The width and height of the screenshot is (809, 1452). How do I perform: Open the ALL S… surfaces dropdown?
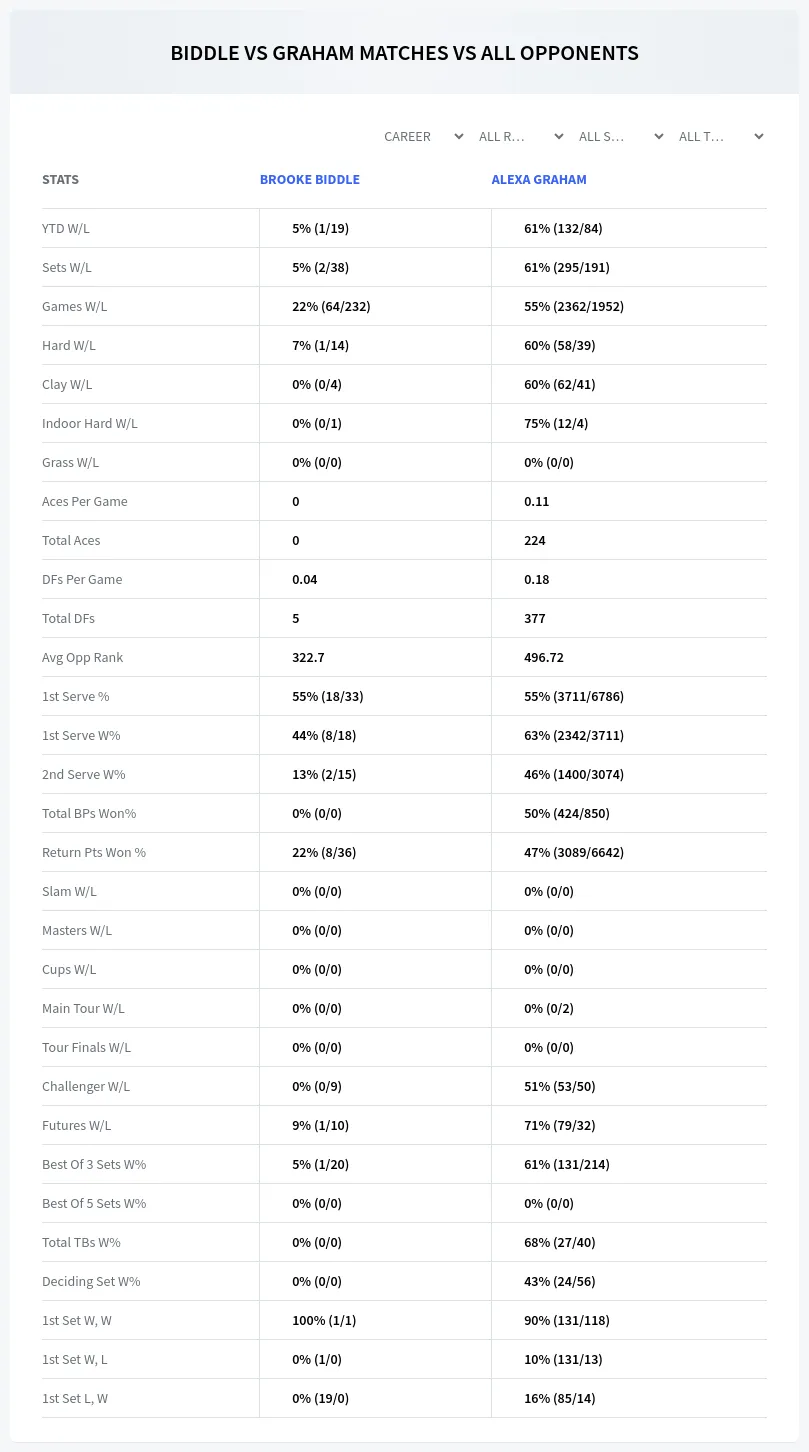(x=621, y=136)
